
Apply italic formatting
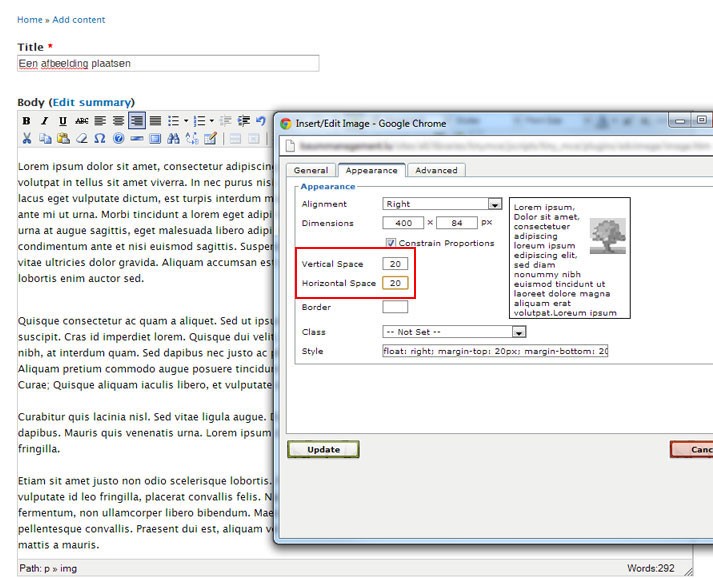click(x=44, y=121)
